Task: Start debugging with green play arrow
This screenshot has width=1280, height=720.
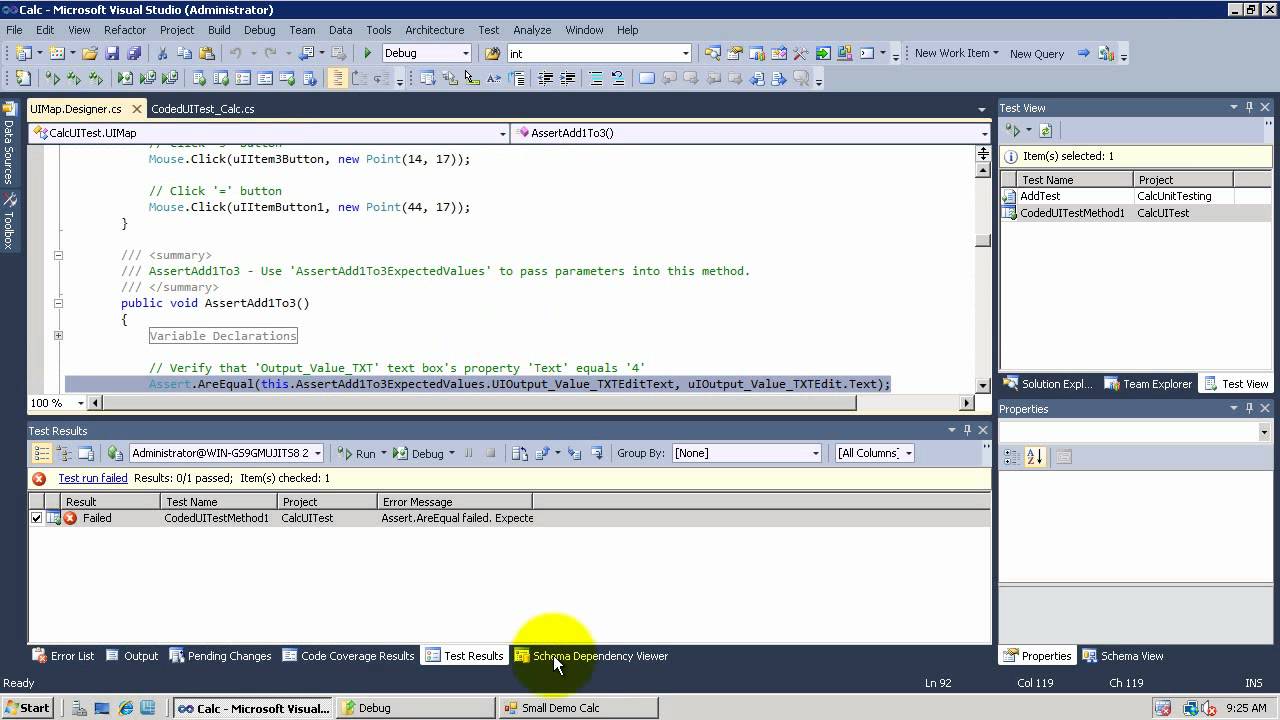Action: click(367, 53)
